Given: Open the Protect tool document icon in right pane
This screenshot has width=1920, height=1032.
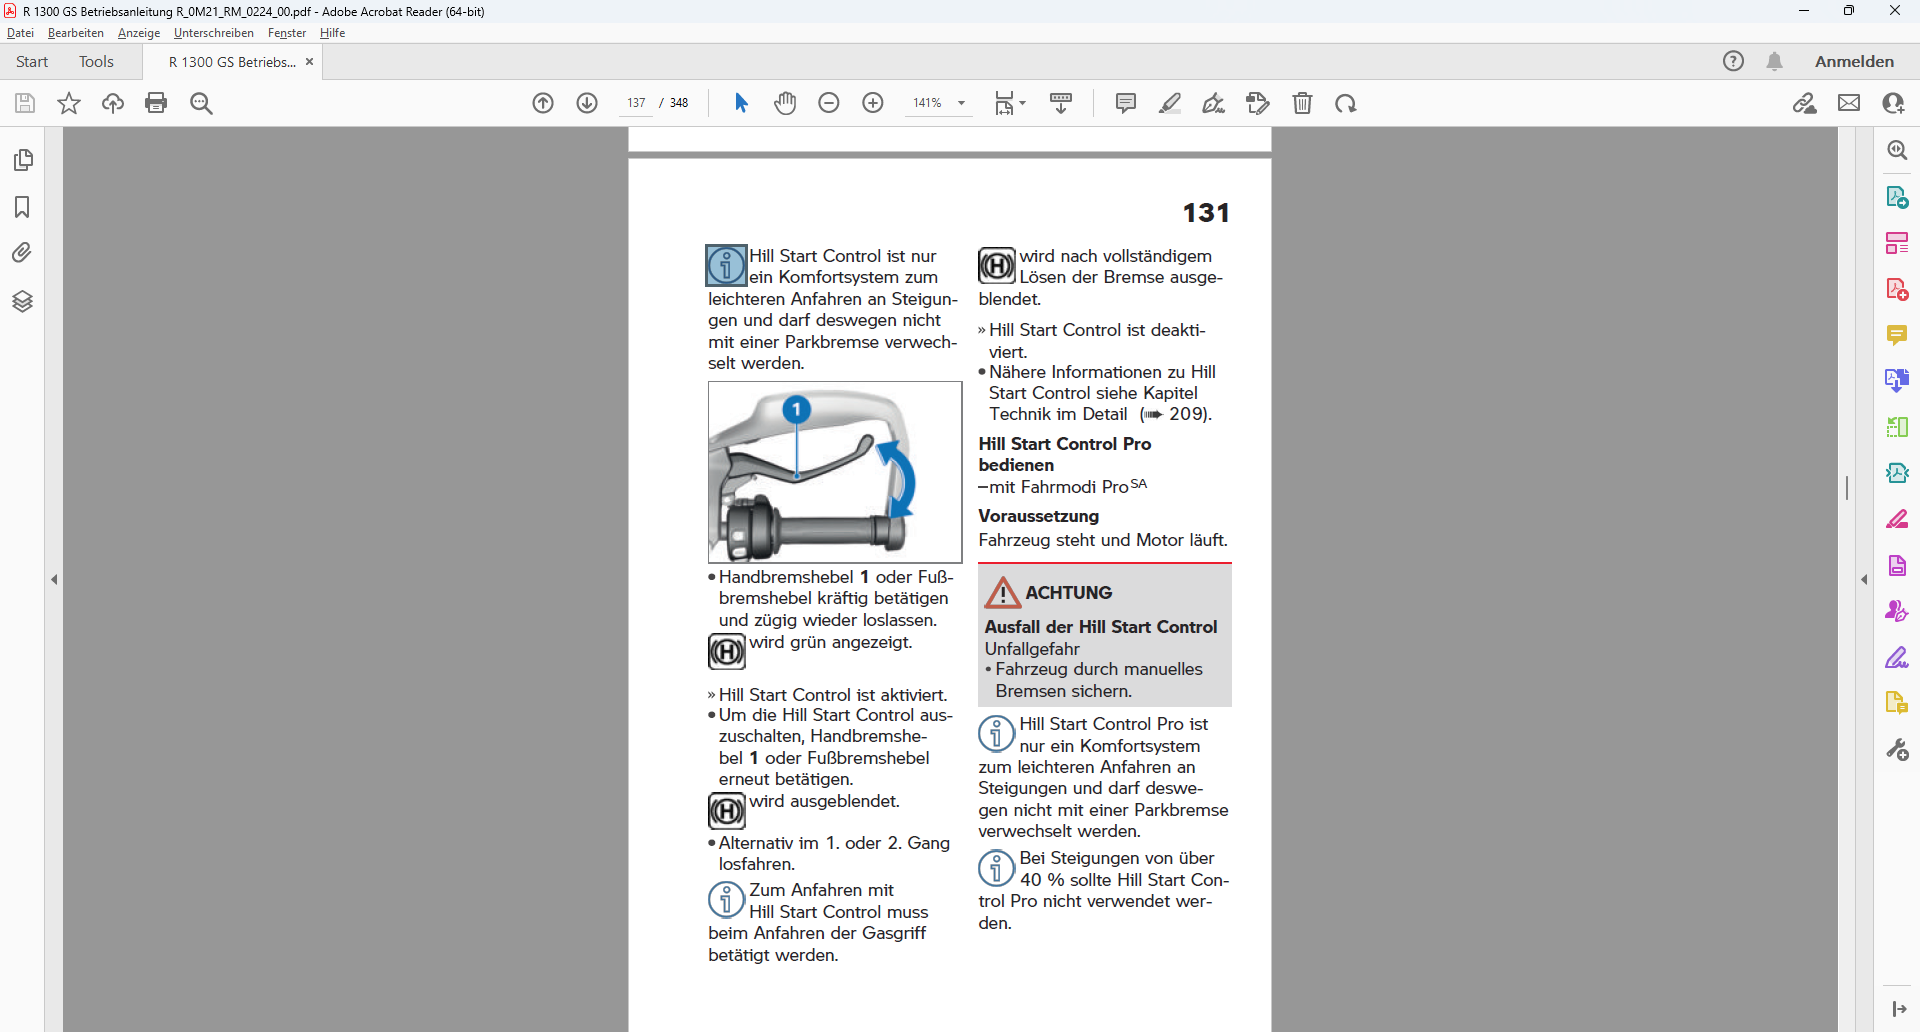Looking at the screenshot, I should 1897,565.
